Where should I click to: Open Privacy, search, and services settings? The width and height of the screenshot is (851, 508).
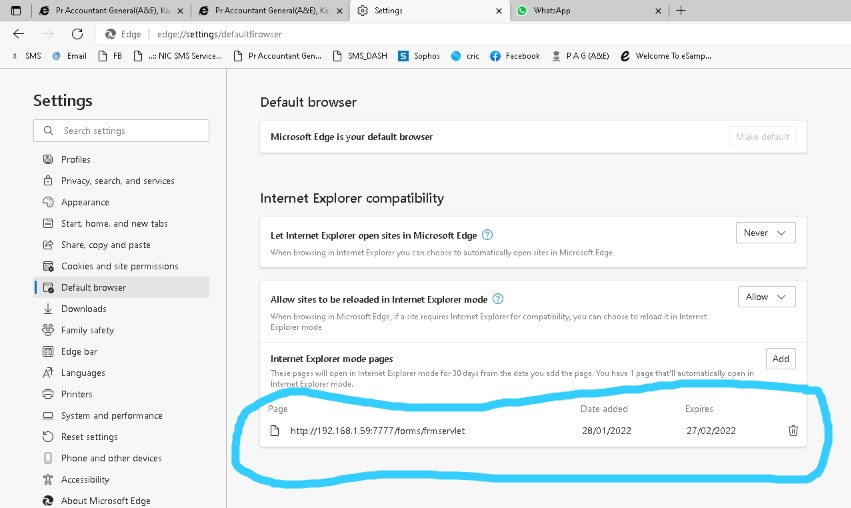click(x=117, y=181)
